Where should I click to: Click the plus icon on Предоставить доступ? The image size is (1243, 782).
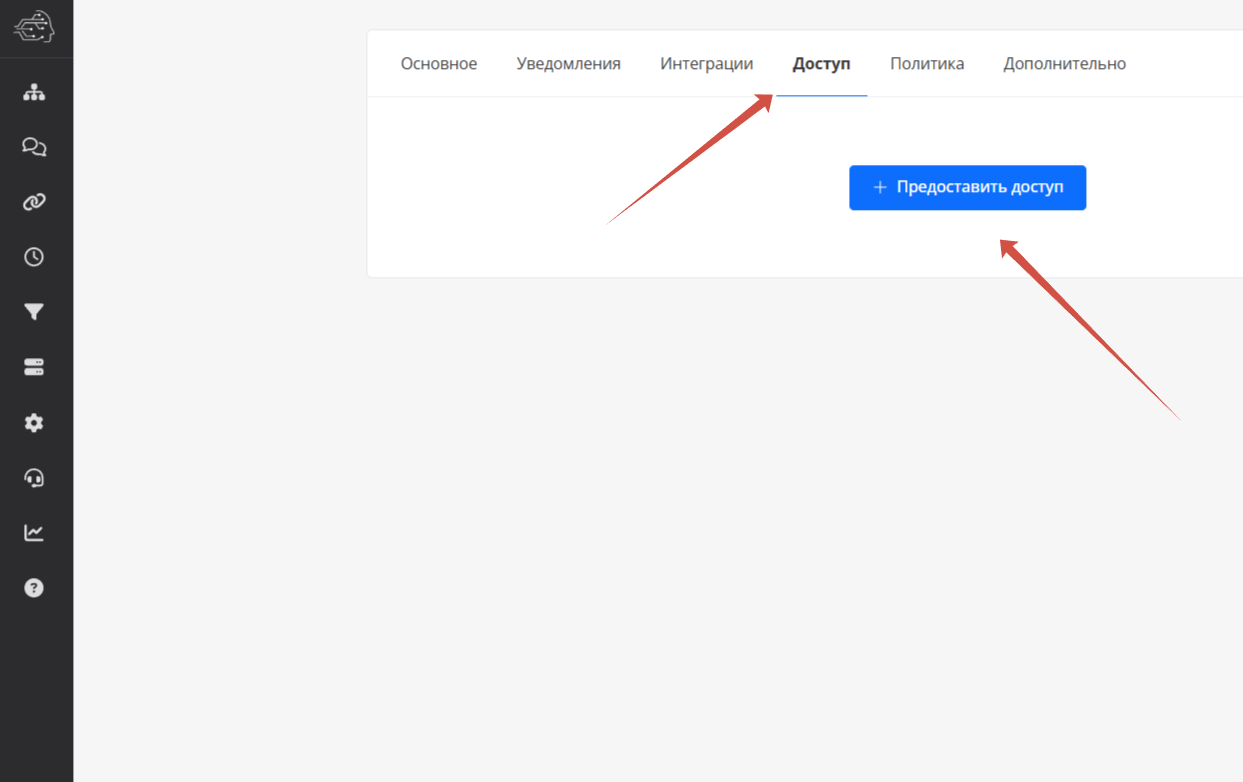pos(880,188)
